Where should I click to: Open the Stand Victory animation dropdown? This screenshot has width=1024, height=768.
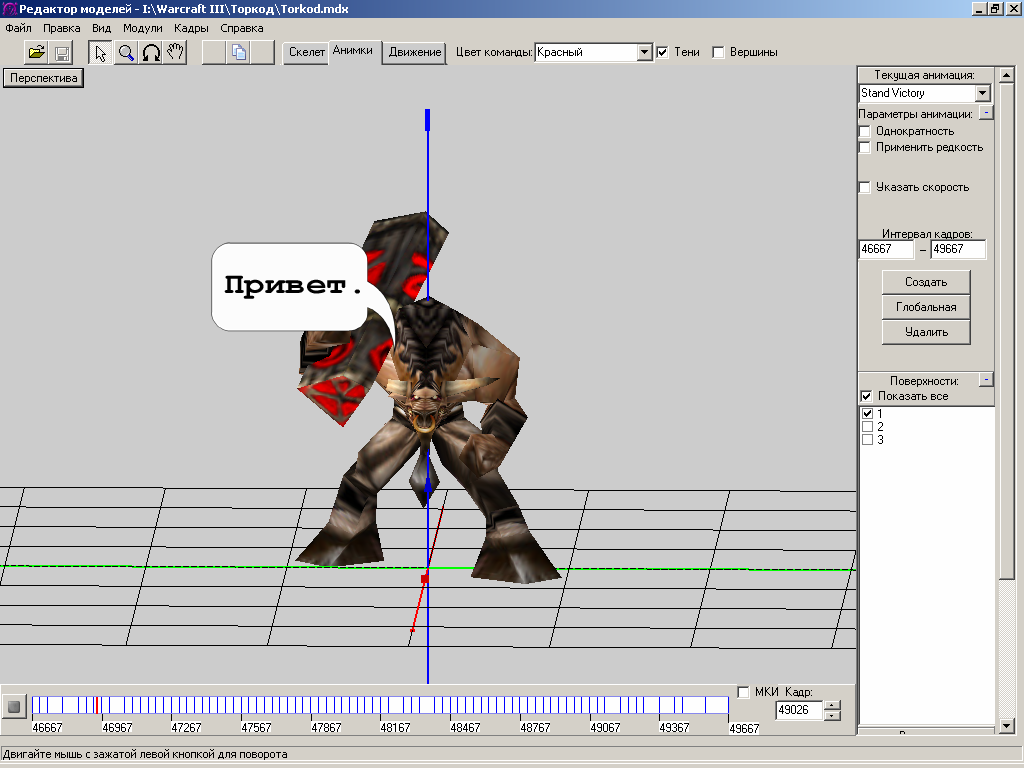point(982,93)
